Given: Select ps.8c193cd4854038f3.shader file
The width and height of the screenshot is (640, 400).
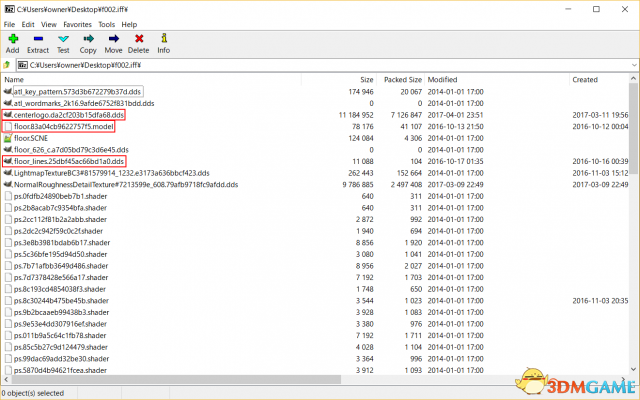Looking at the screenshot, I should 60,289.
